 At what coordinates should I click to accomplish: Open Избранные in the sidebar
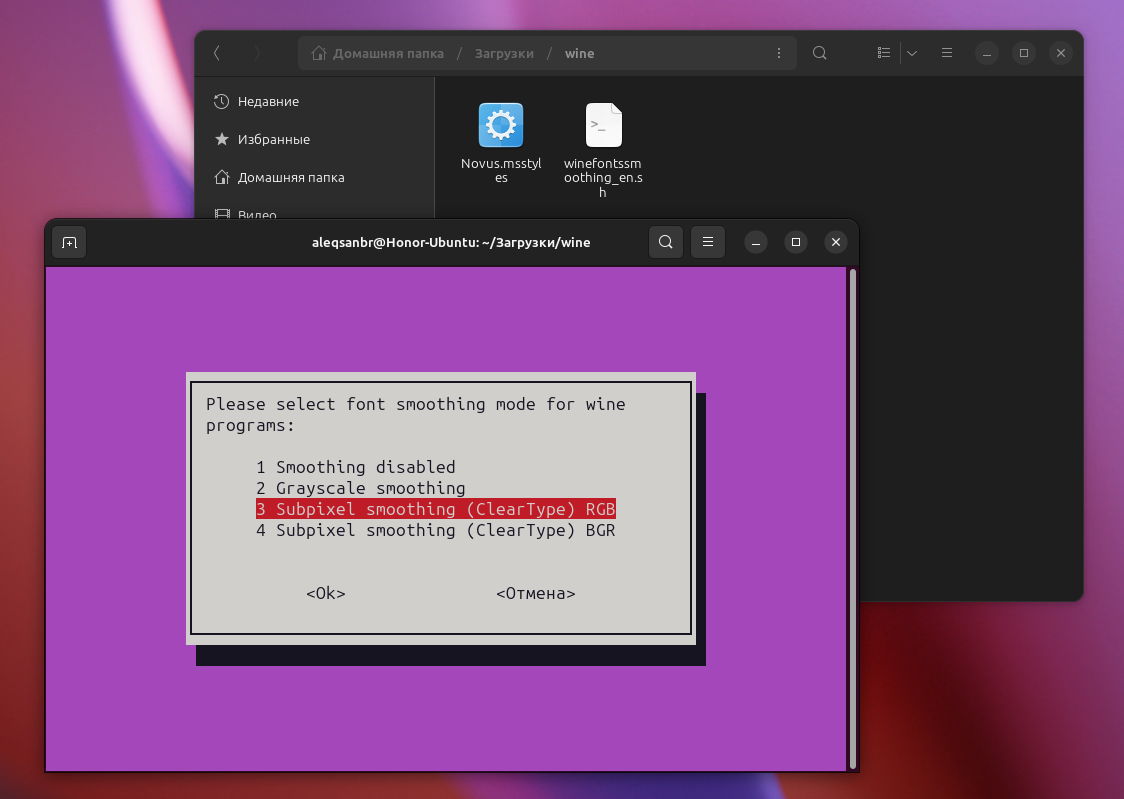pyautogui.click(x=273, y=139)
